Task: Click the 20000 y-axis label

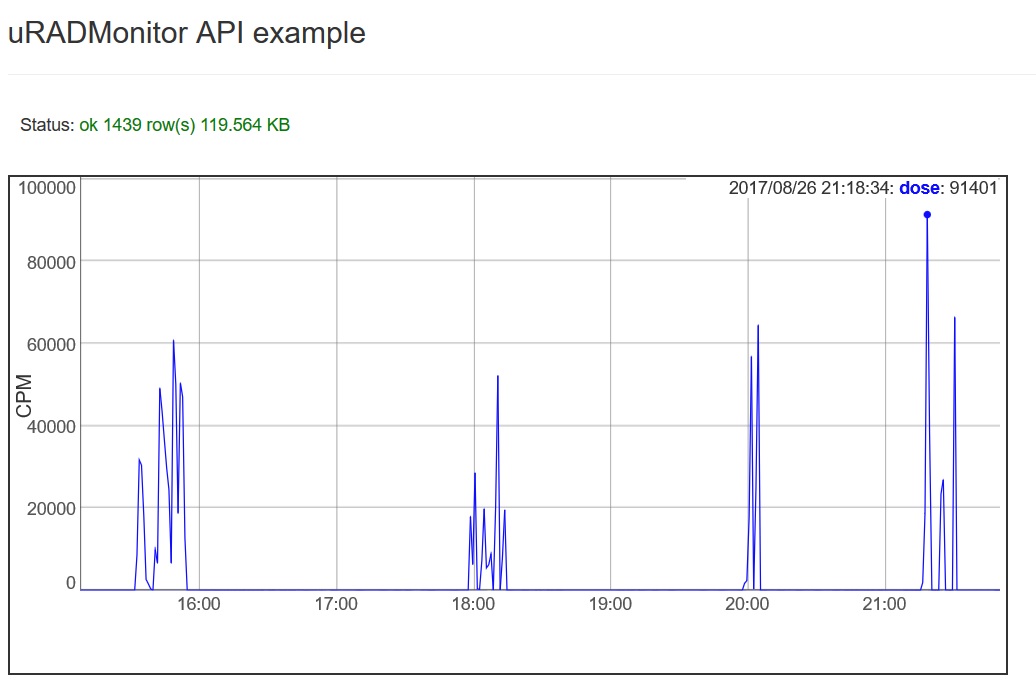Action: click(52, 508)
